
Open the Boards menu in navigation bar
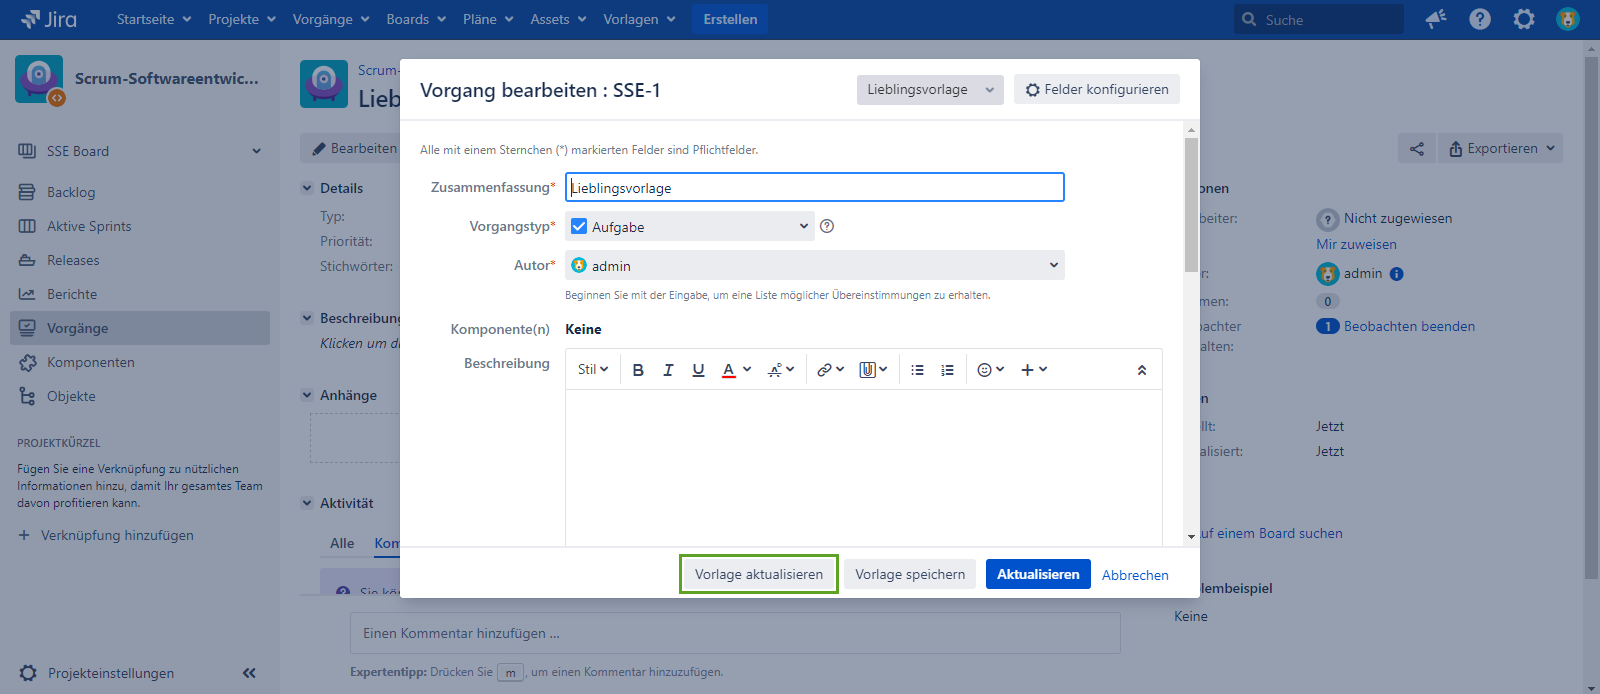[x=416, y=19]
